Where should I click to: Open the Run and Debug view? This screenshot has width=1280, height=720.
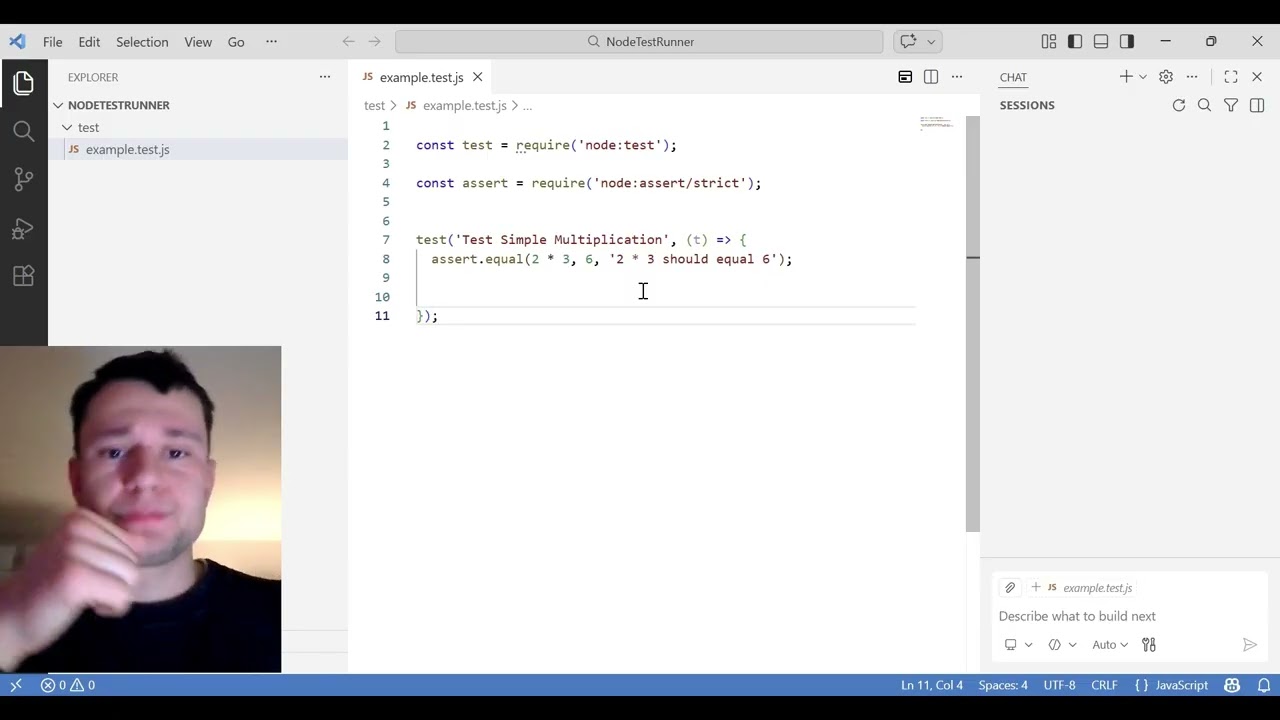24,228
